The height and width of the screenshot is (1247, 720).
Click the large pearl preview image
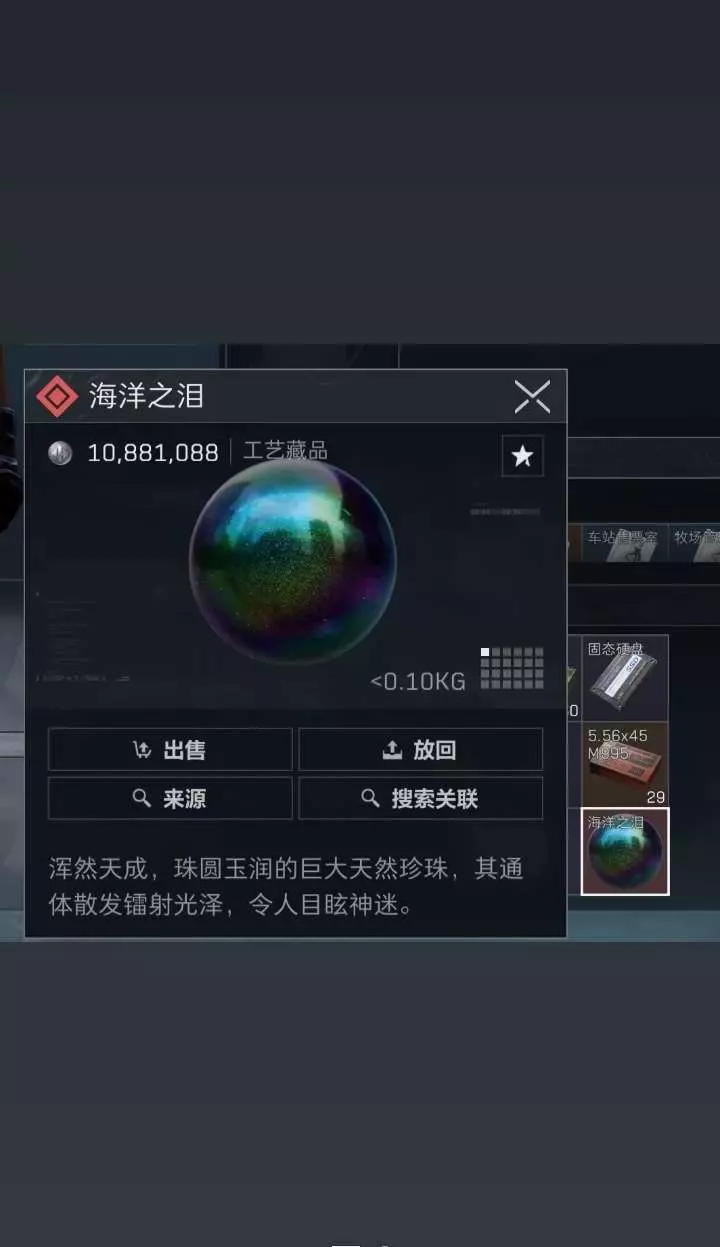292,561
